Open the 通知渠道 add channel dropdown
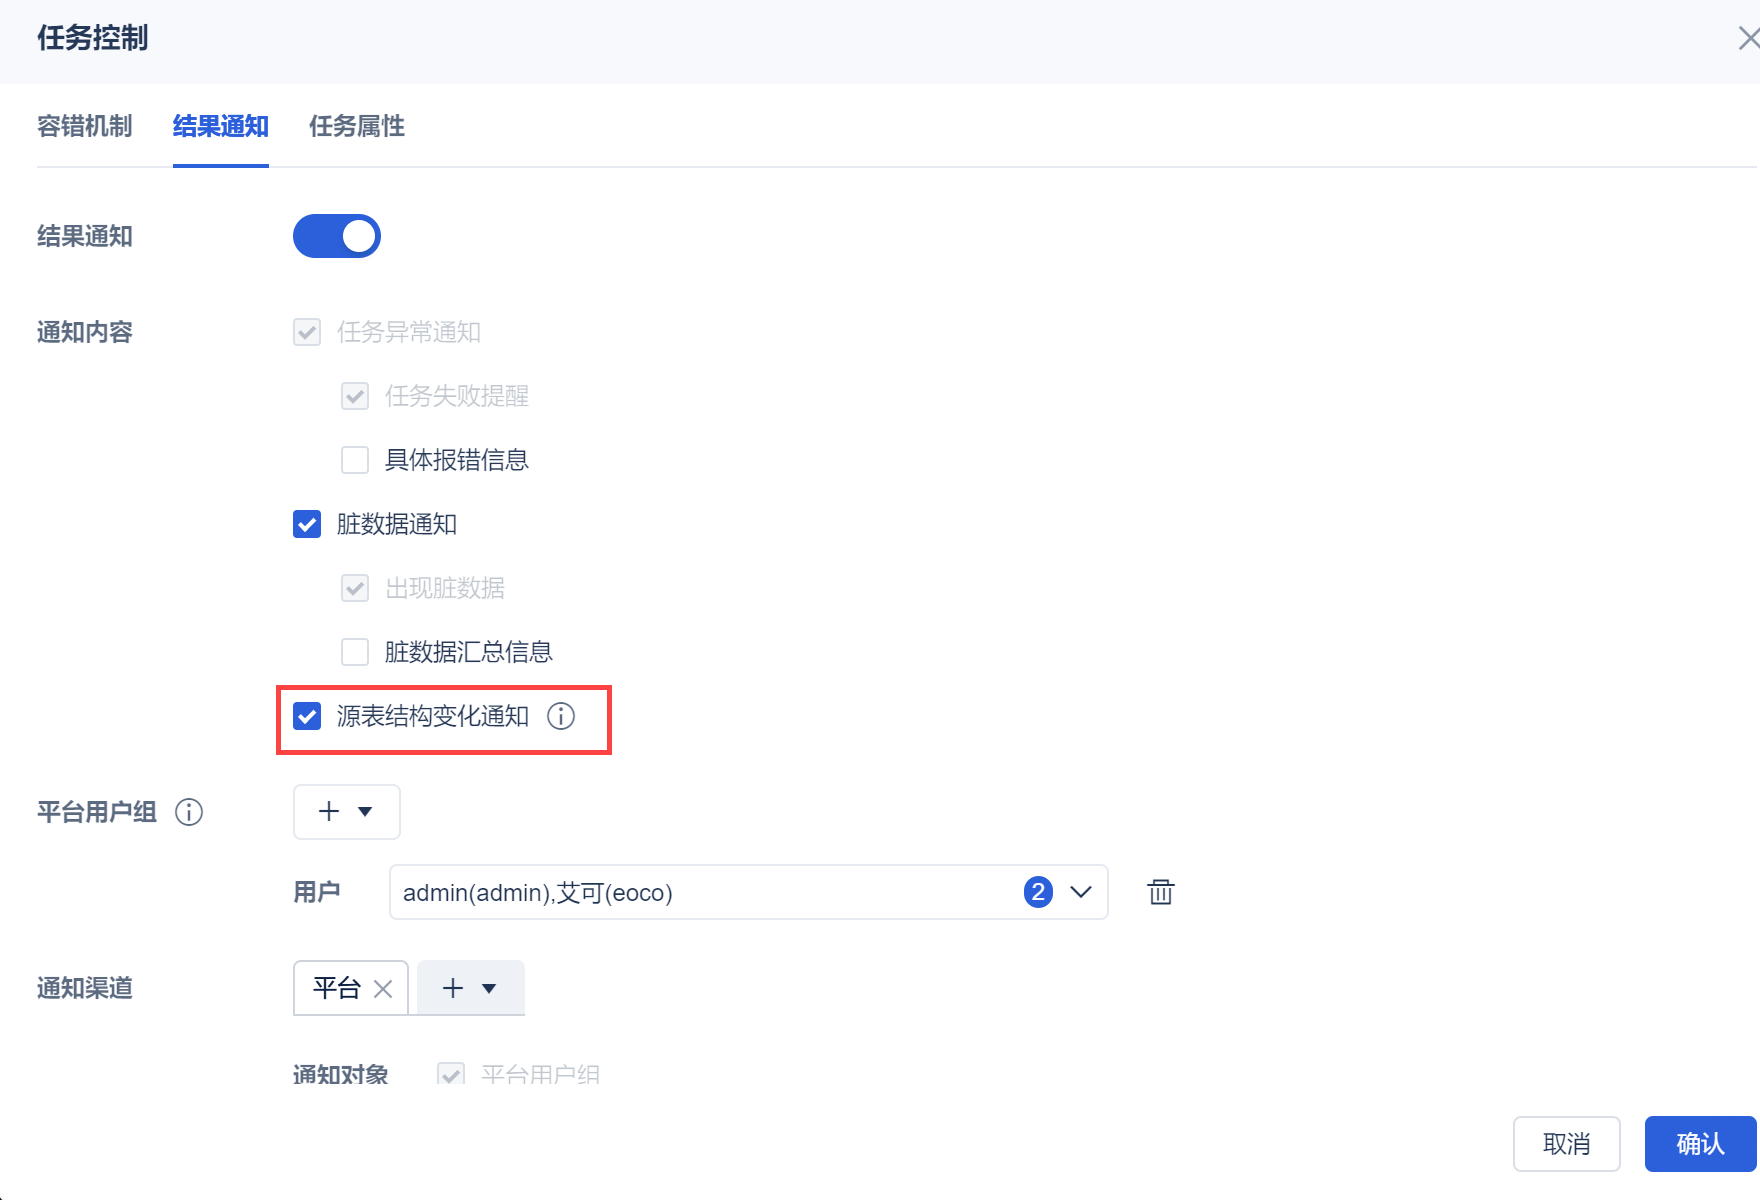1760x1200 pixels. pyautogui.click(x=470, y=989)
